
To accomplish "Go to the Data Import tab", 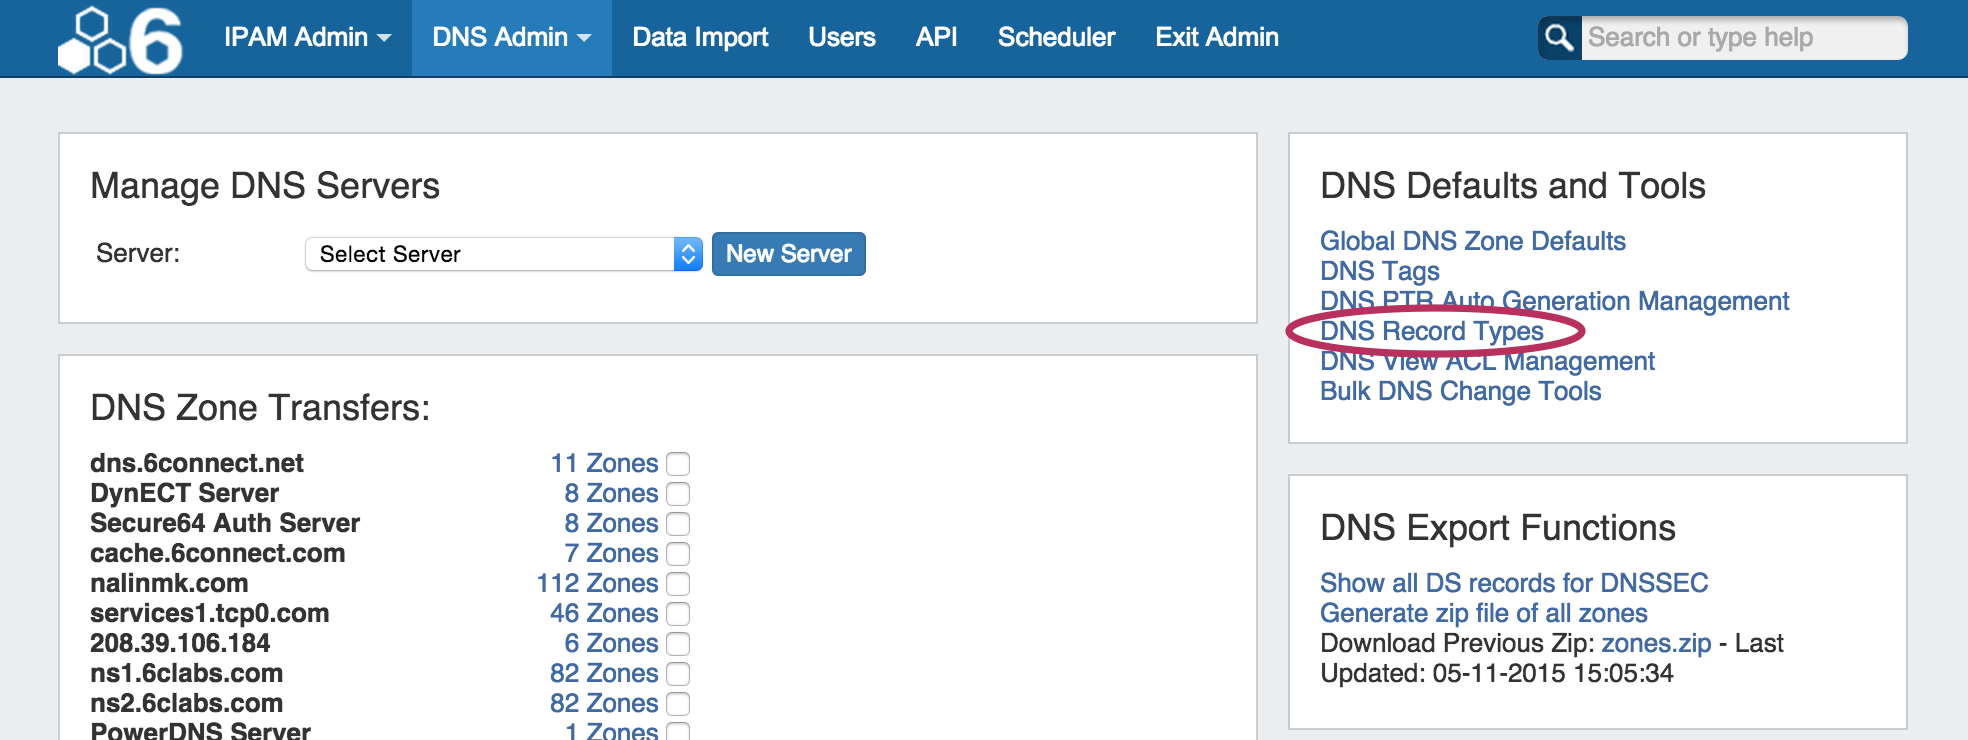I will [700, 38].
